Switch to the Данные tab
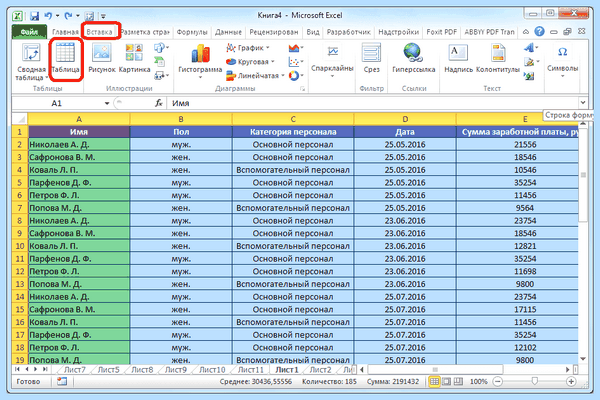 228,32
